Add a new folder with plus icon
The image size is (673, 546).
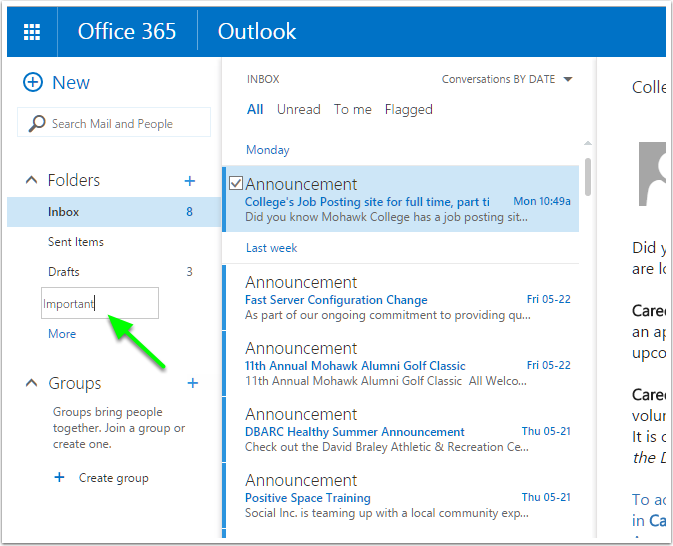click(x=190, y=181)
